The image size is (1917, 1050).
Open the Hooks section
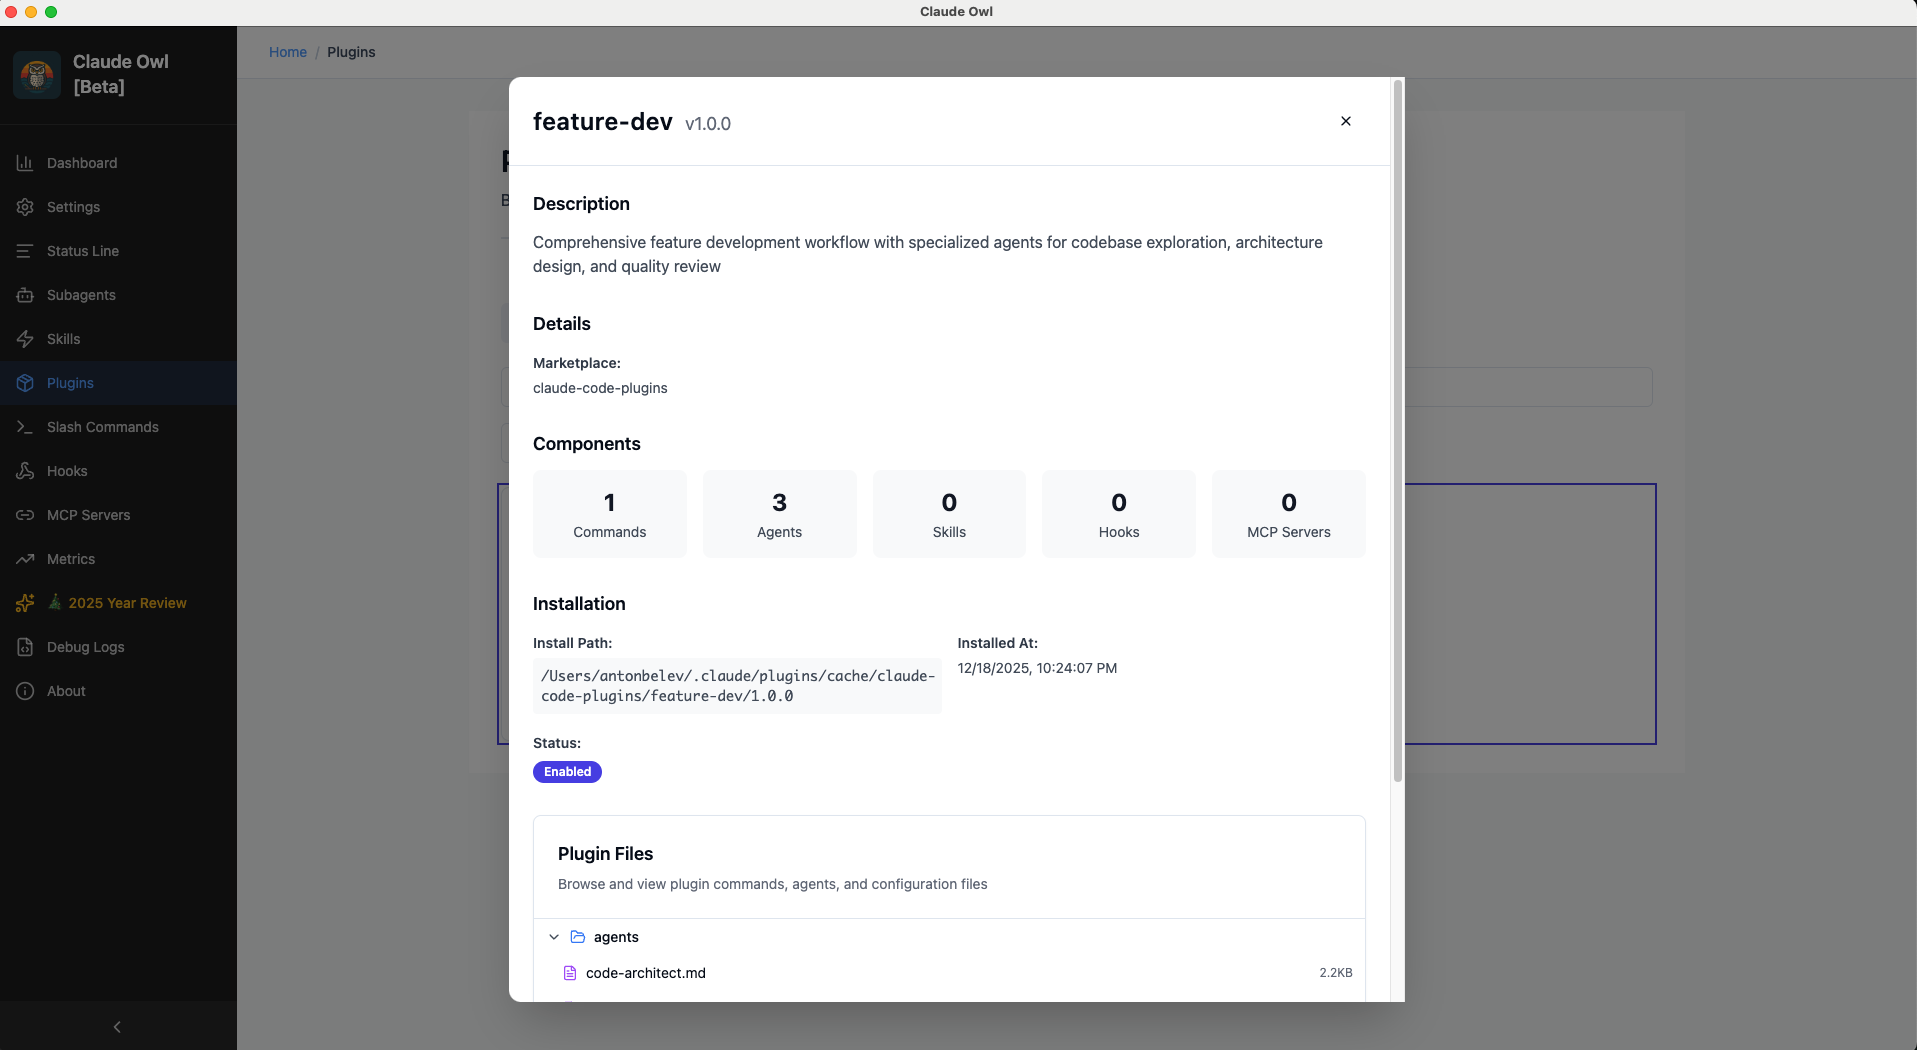point(67,471)
